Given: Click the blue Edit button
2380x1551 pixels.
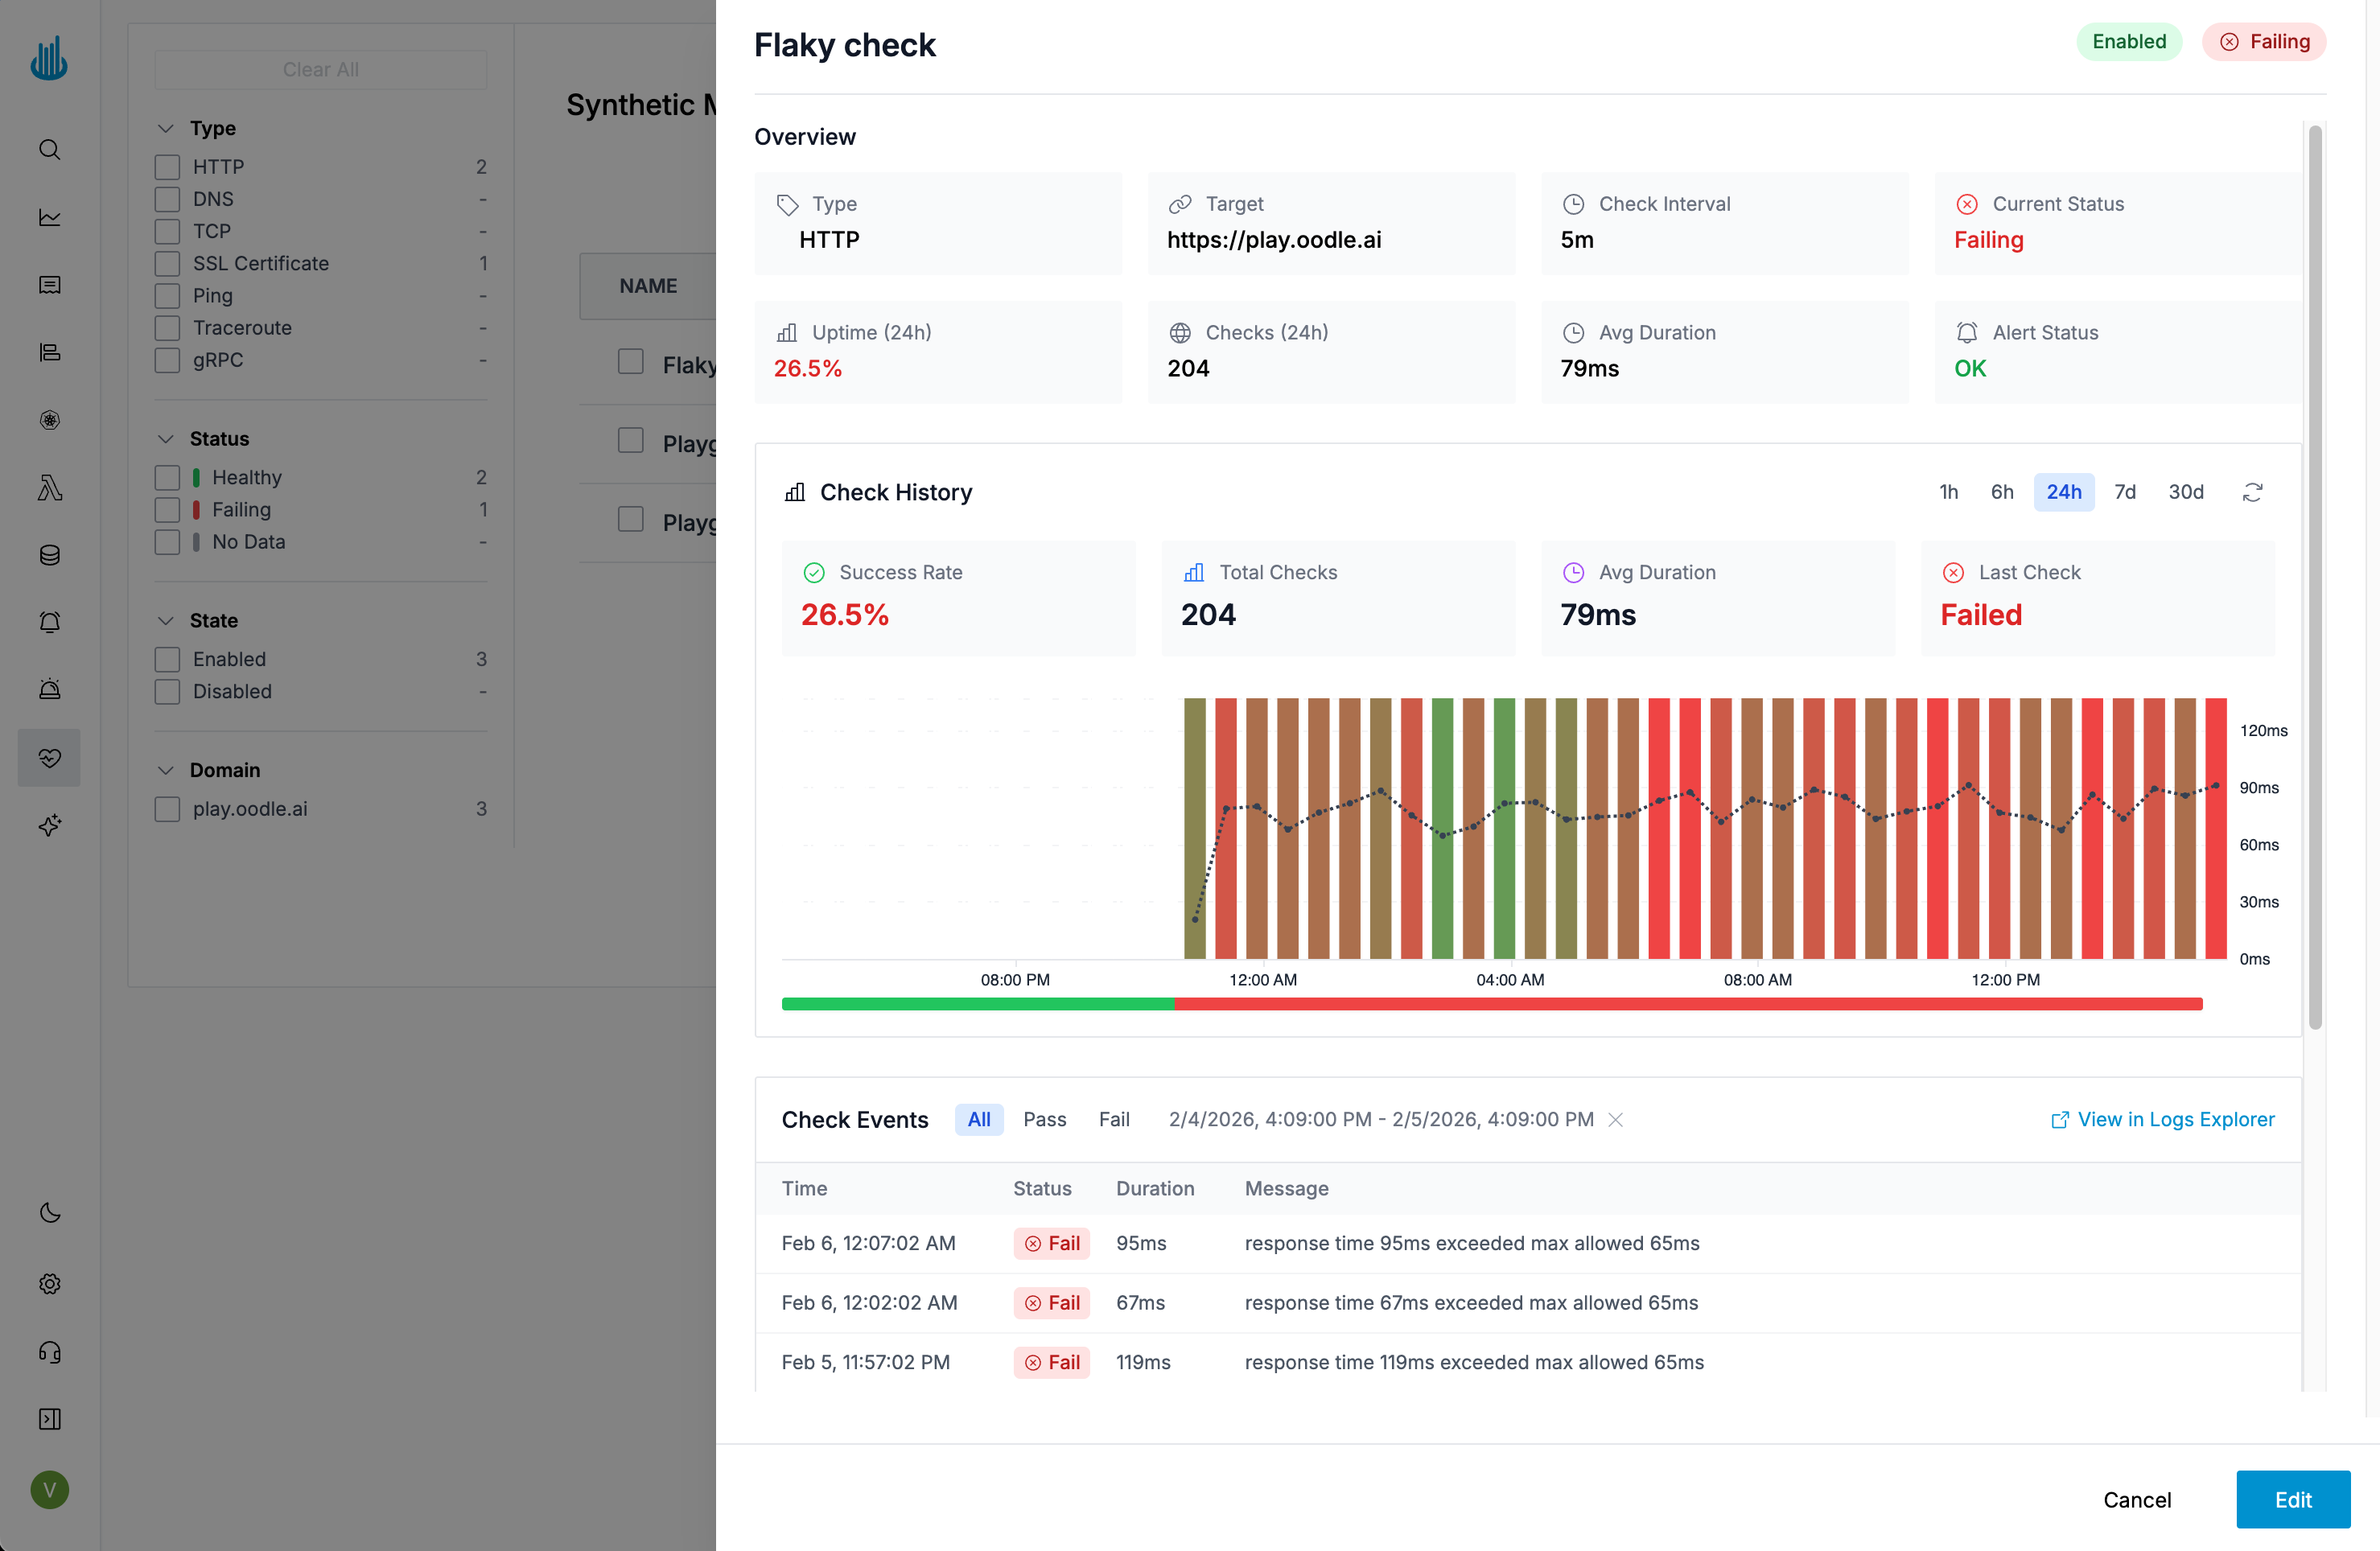Looking at the screenshot, I should click(x=2292, y=1499).
